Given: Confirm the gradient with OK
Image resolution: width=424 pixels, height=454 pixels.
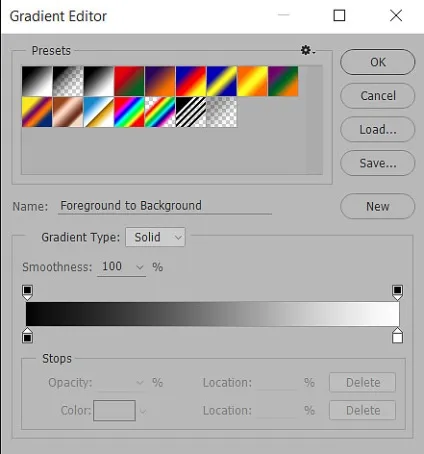Looking at the screenshot, I should point(378,62).
